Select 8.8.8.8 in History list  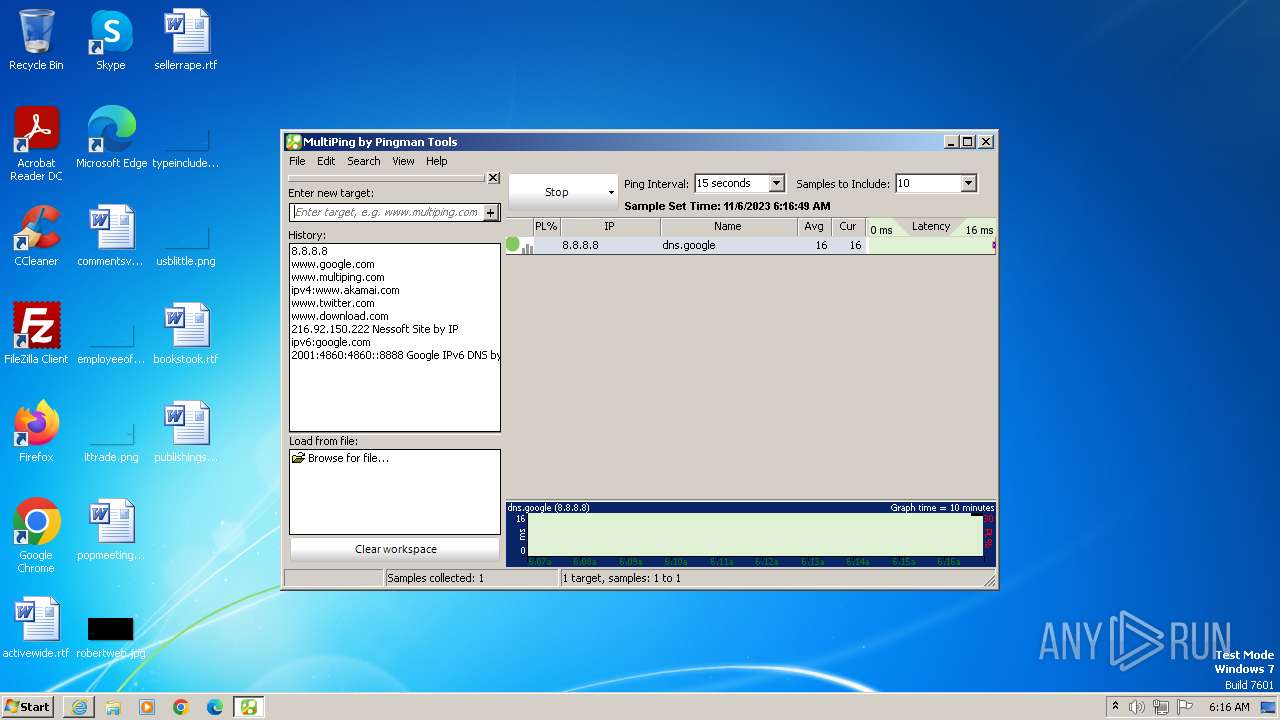coord(309,251)
